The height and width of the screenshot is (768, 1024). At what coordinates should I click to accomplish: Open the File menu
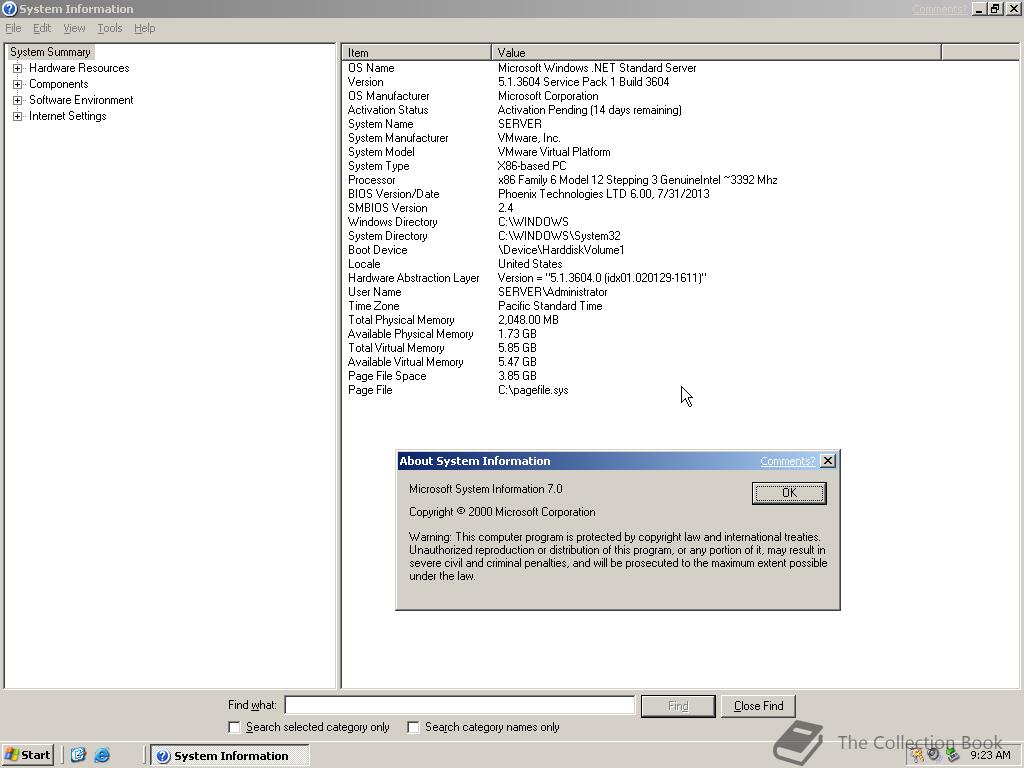(13, 28)
